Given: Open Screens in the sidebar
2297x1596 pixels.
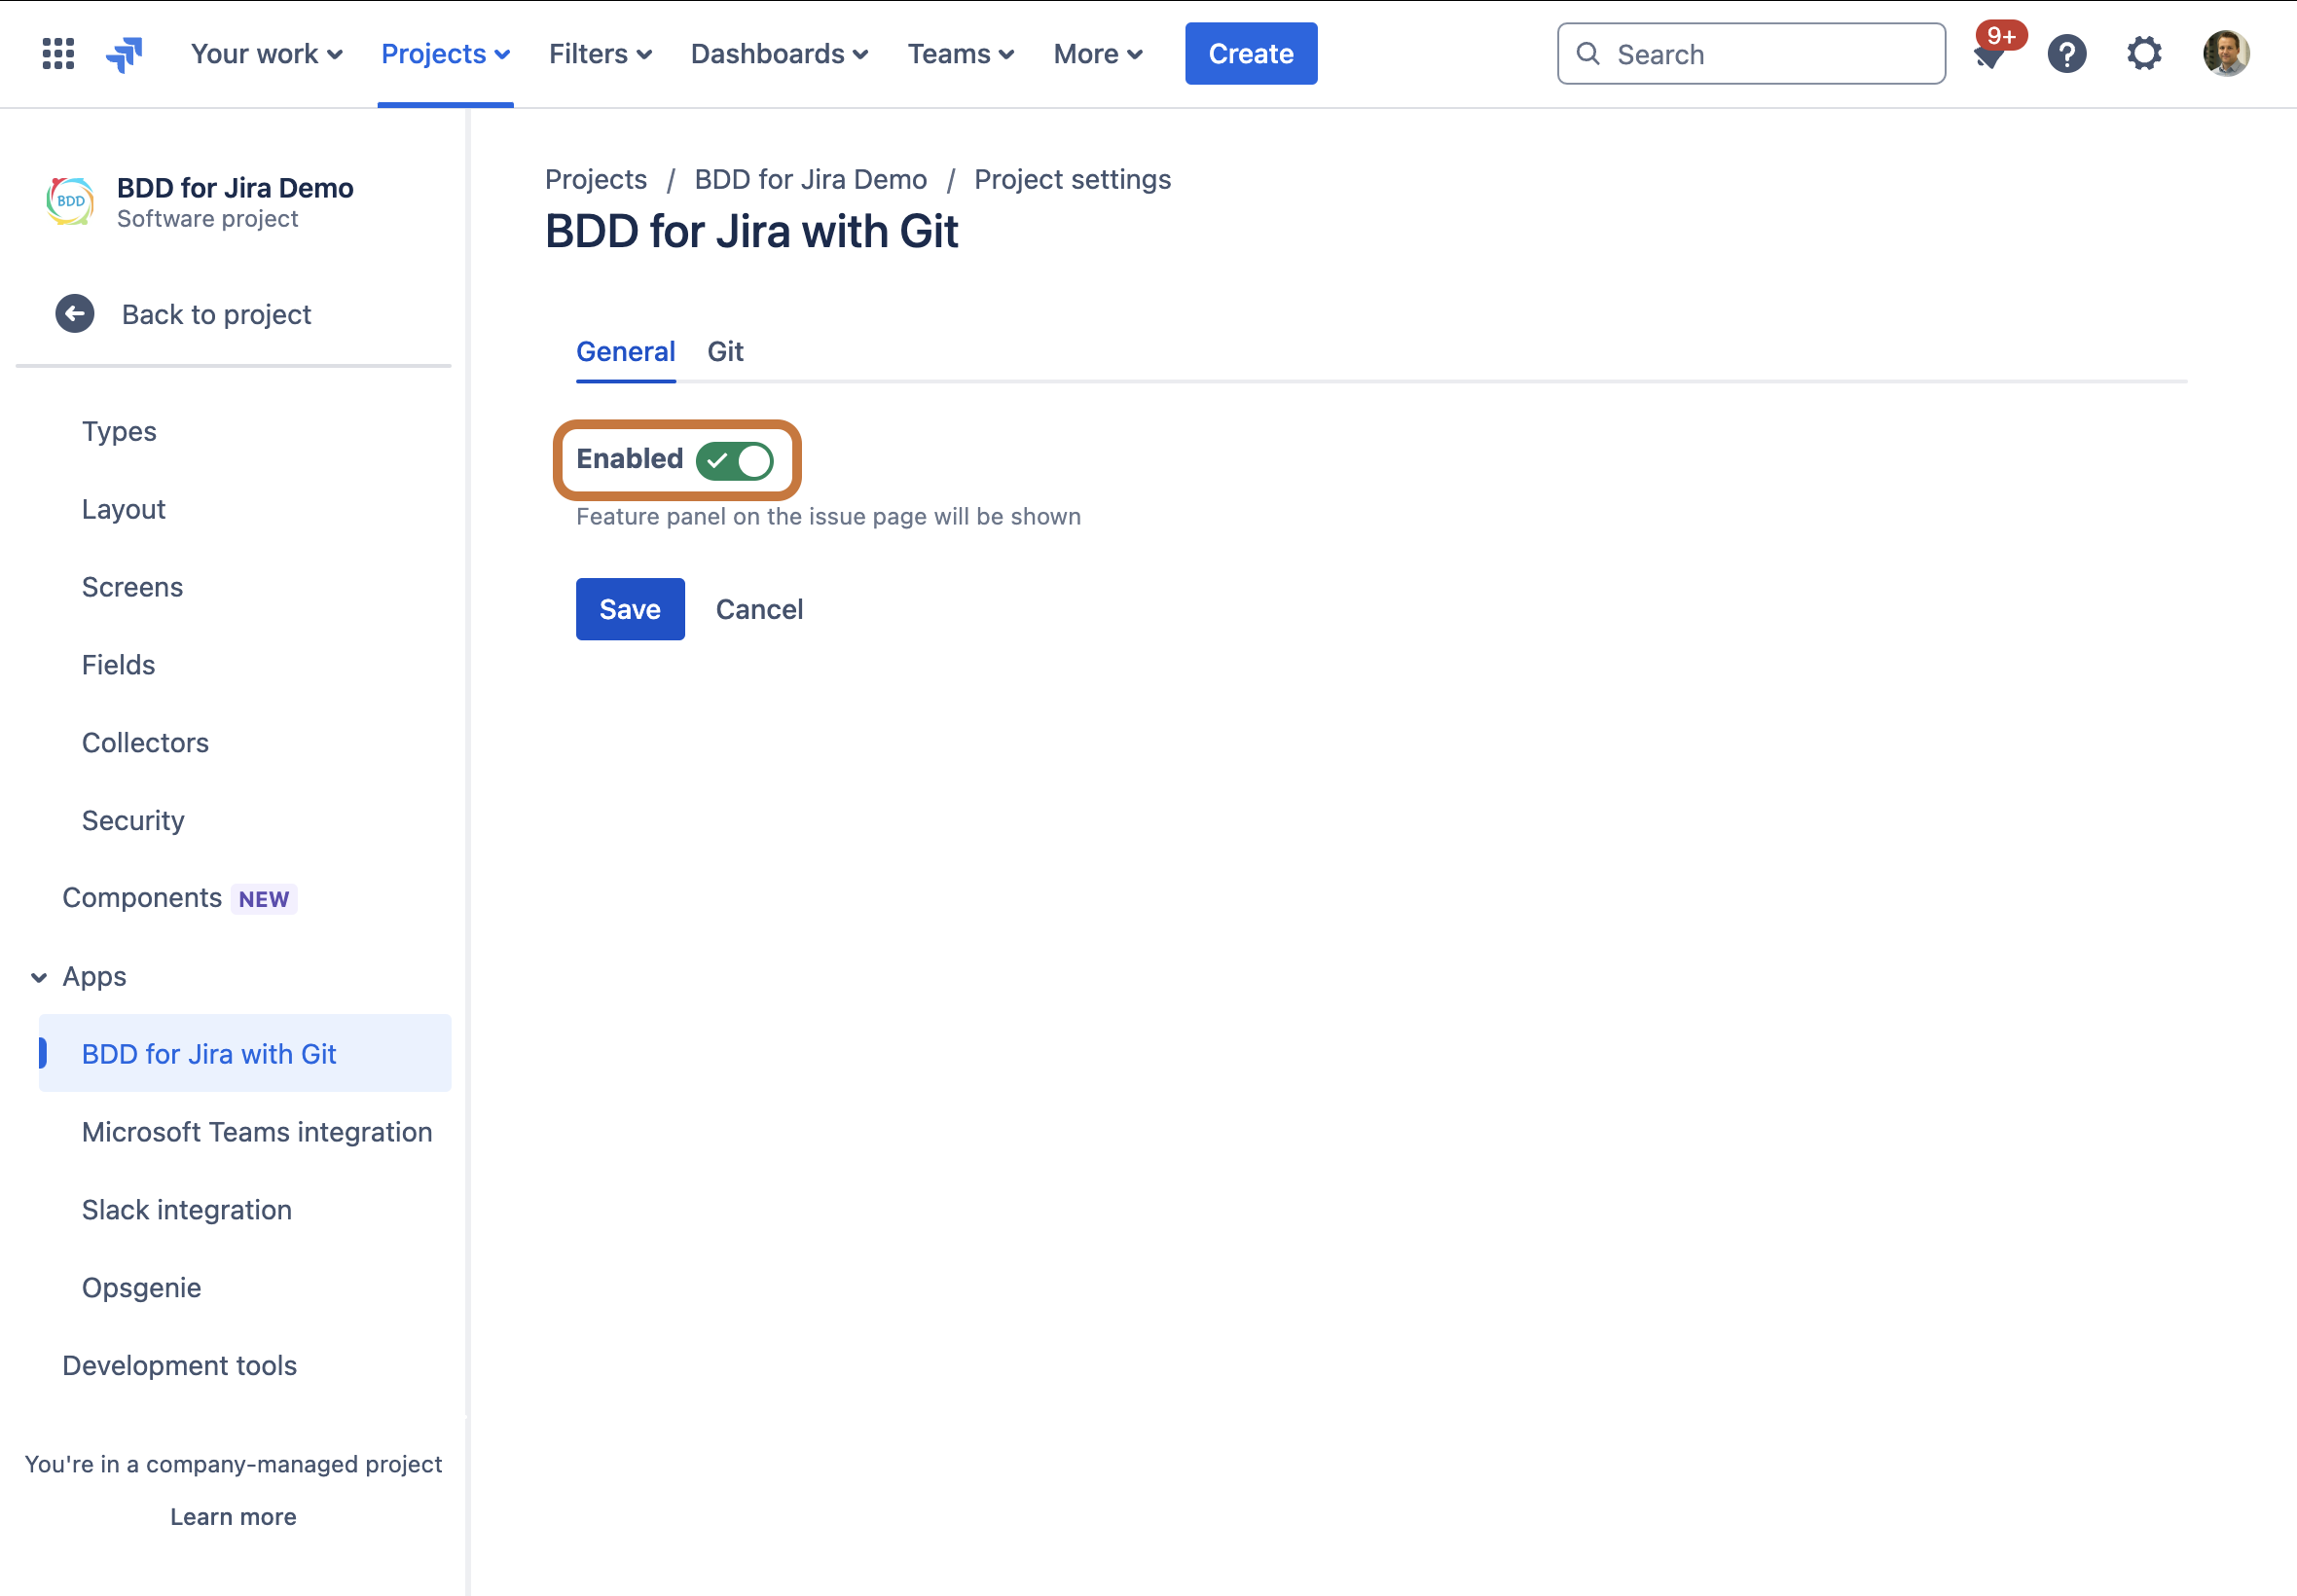Looking at the screenshot, I should click(132, 587).
